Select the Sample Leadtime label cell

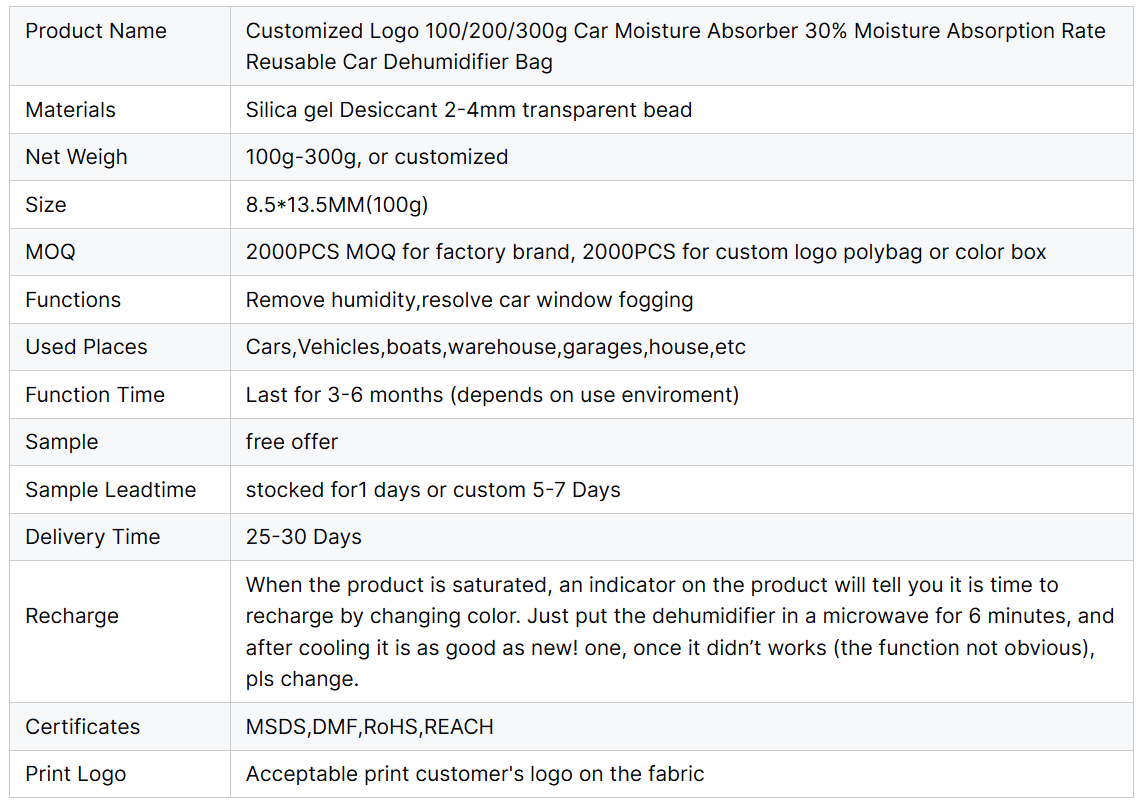pos(110,490)
